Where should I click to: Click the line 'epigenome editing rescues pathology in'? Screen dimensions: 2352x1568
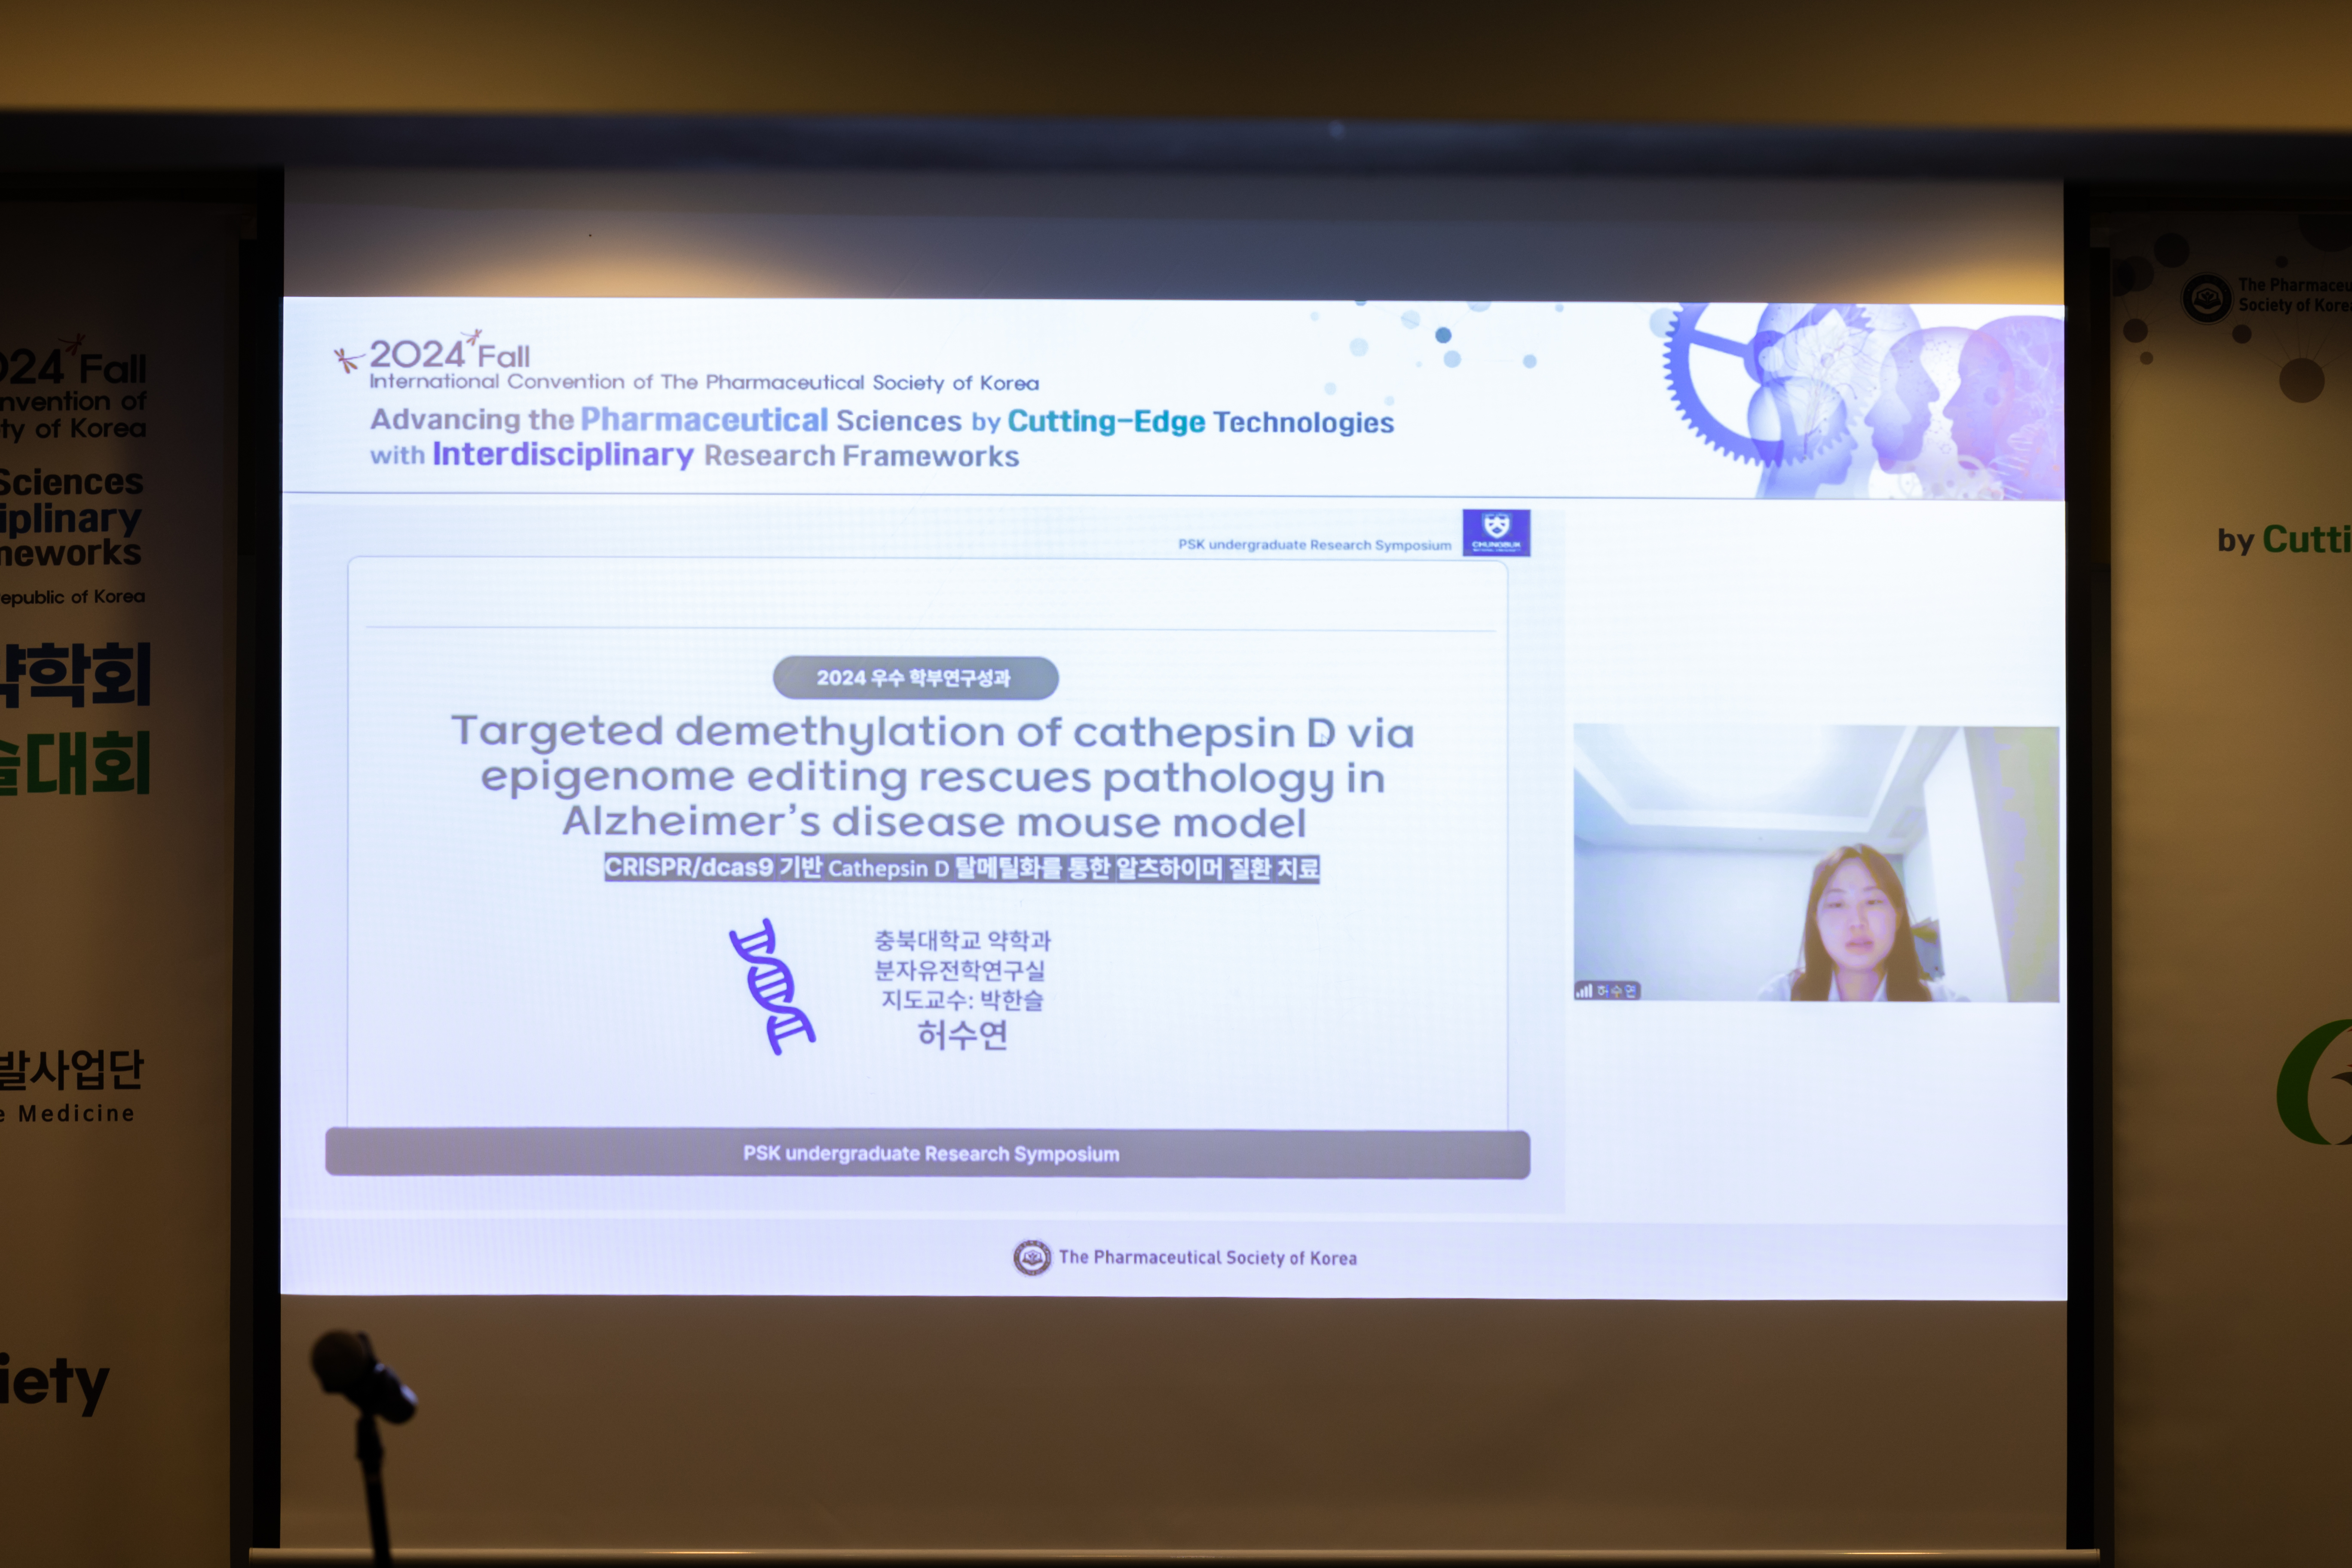pos(933,778)
